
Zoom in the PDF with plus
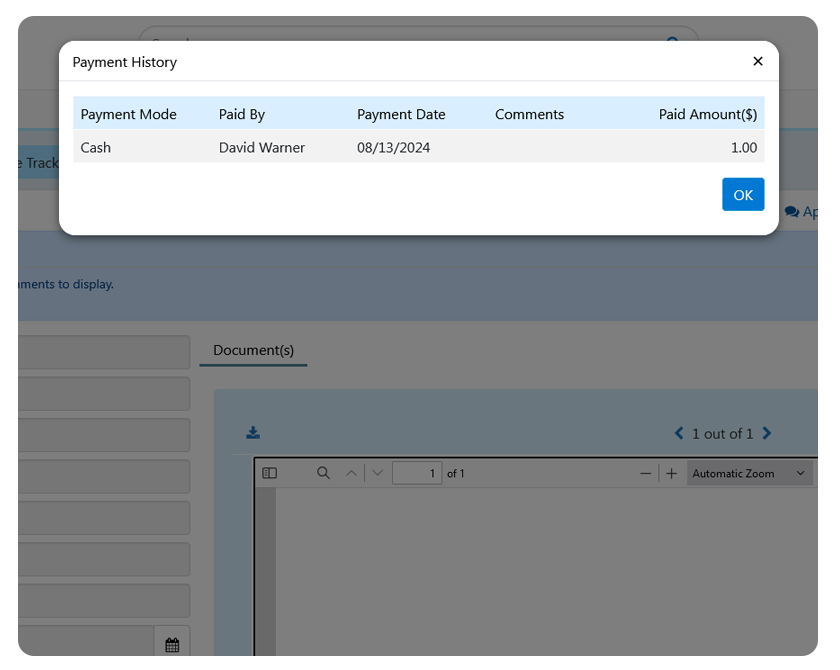coord(672,474)
